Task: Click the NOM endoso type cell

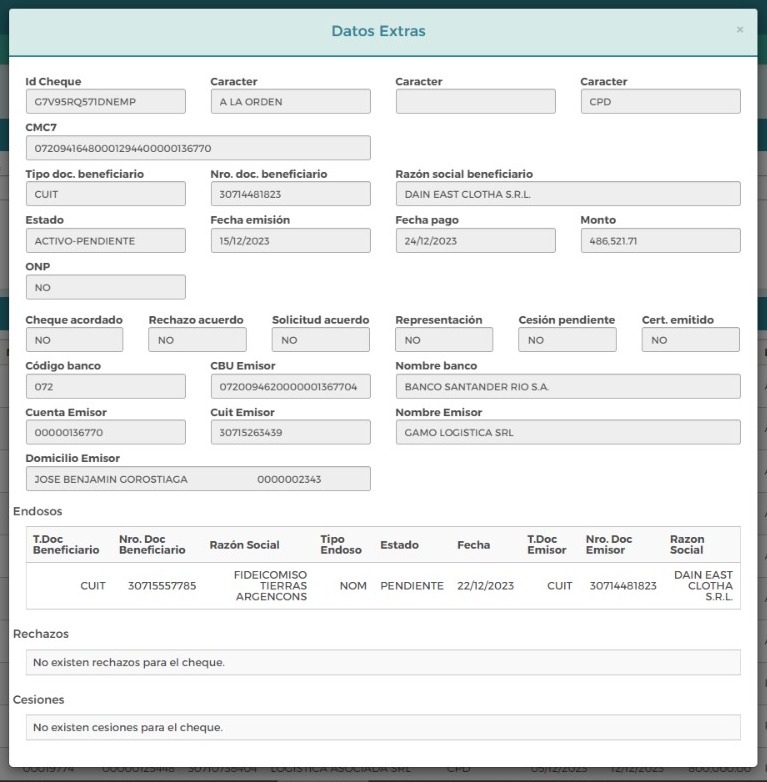Action: (x=353, y=586)
